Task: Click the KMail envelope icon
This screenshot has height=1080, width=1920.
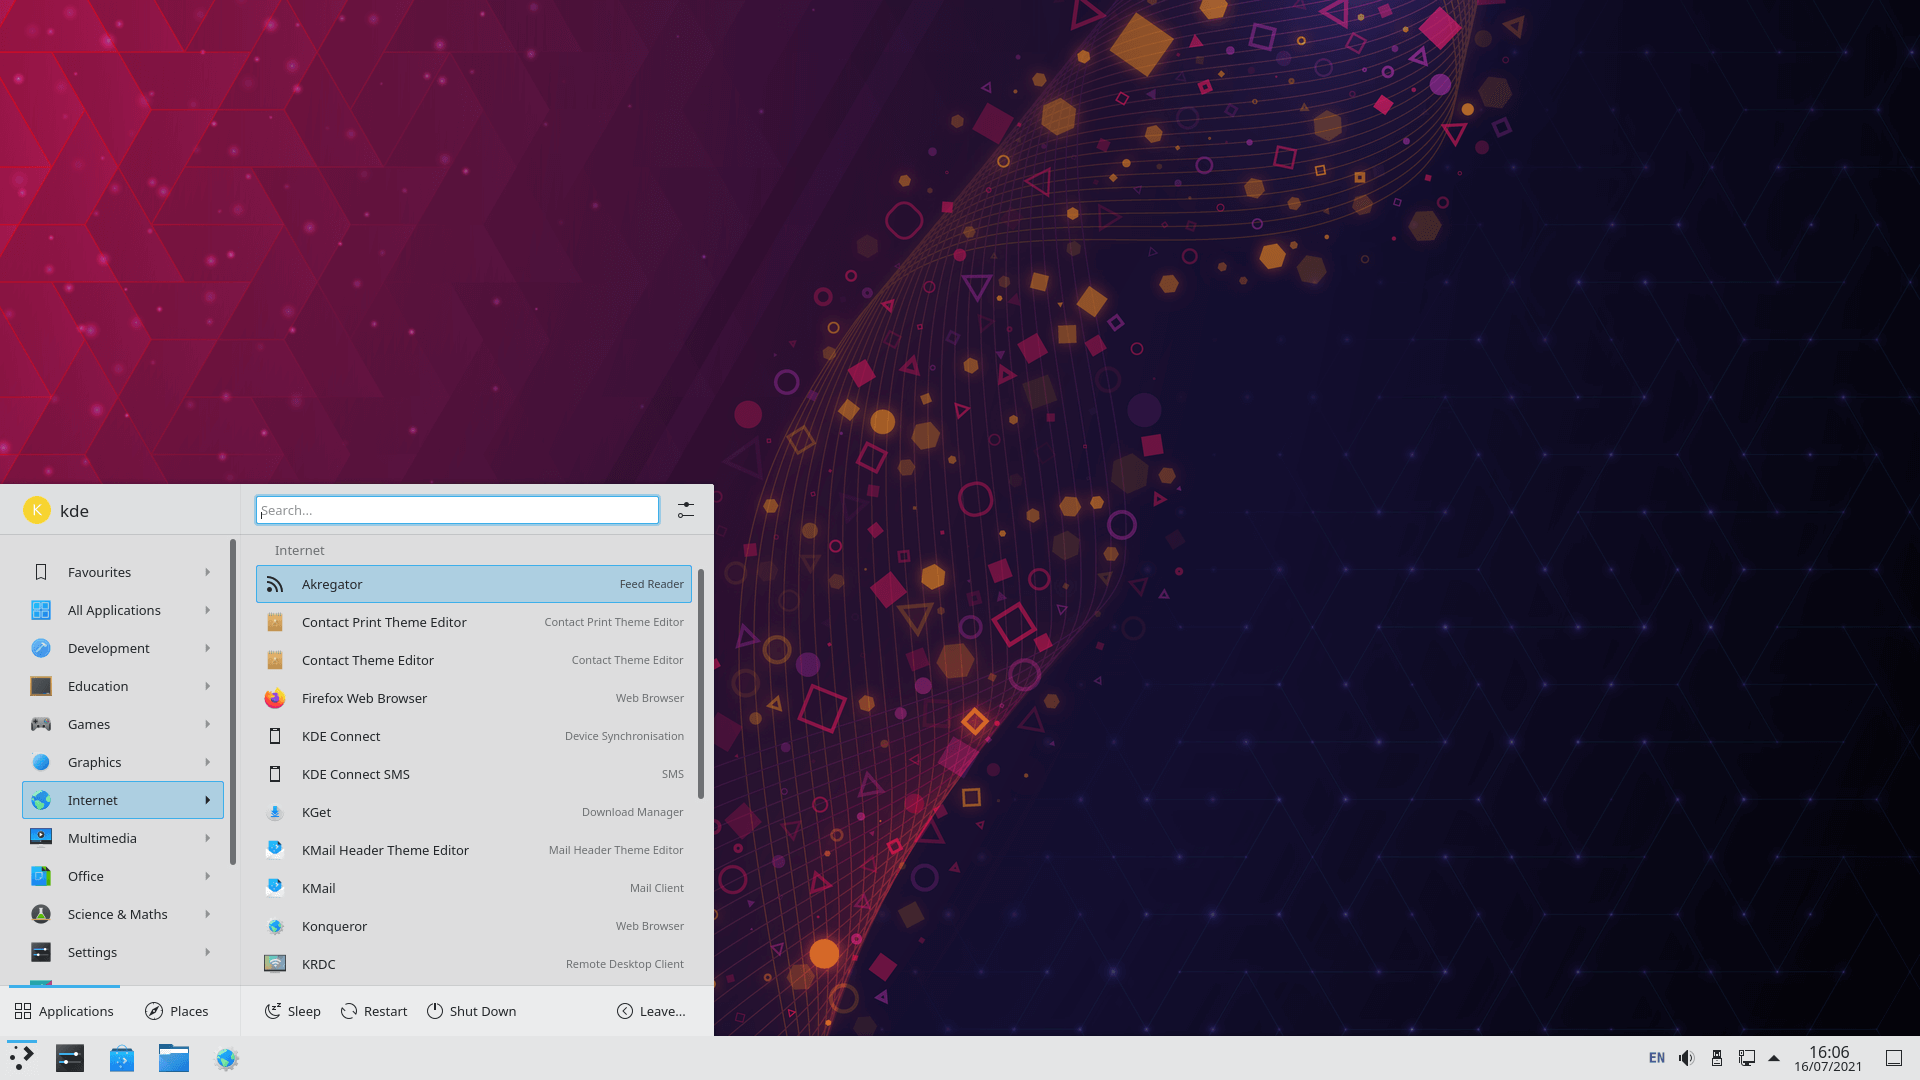Action: [275, 888]
